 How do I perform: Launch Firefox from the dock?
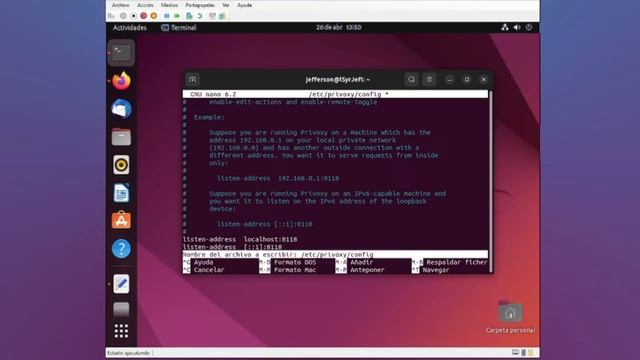tap(121, 81)
